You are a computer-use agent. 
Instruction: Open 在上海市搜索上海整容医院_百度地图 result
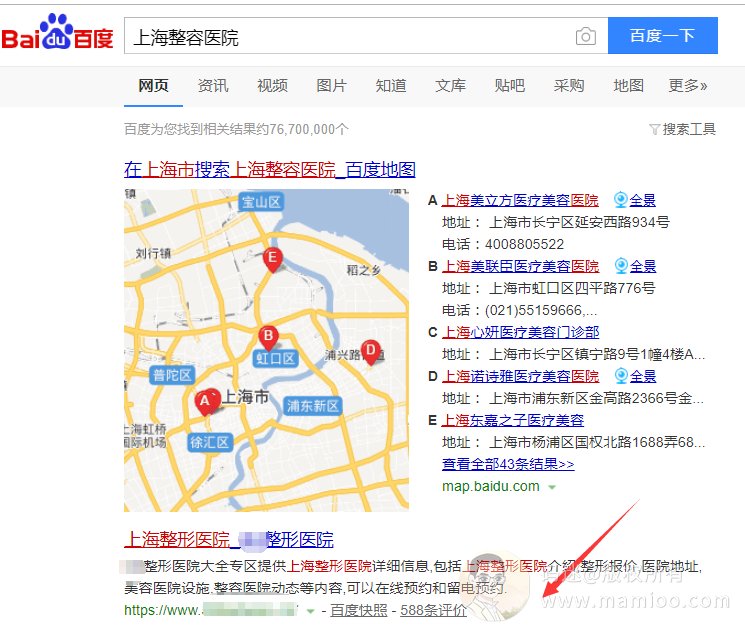coord(270,169)
